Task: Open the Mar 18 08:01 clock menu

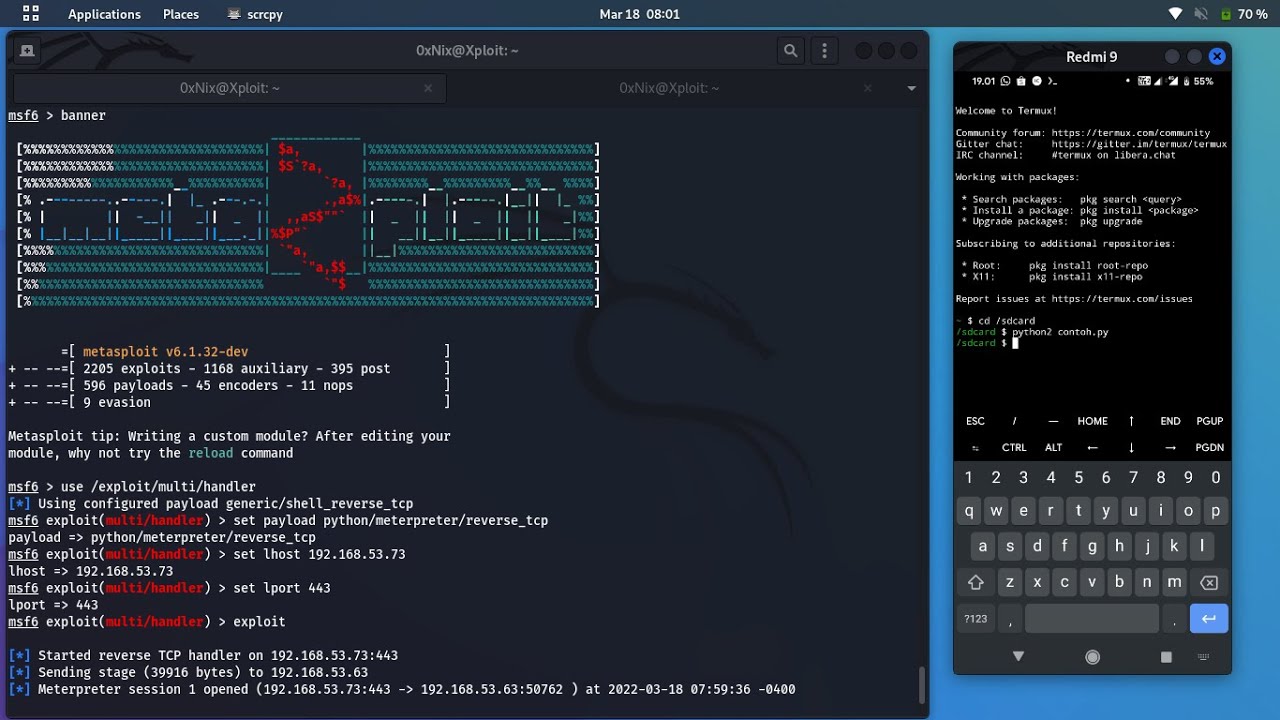Action: pos(639,14)
